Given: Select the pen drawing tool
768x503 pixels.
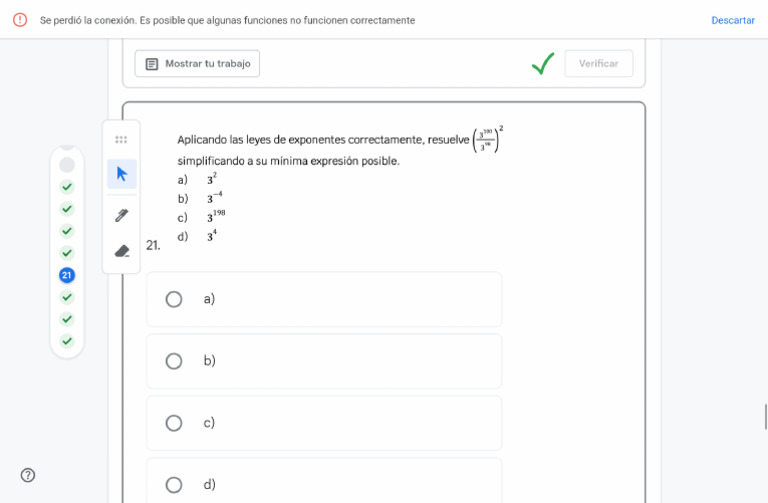Looking at the screenshot, I should click(x=122, y=214).
